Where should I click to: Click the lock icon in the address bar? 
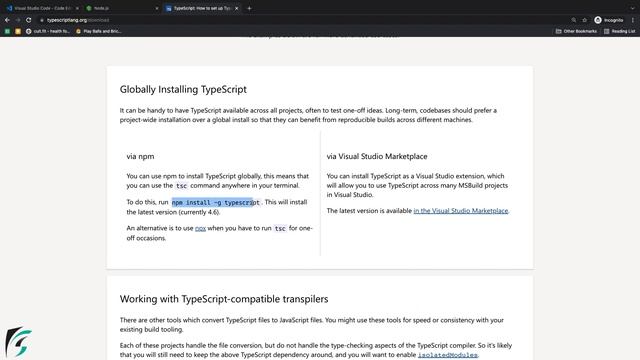pos(42,20)
